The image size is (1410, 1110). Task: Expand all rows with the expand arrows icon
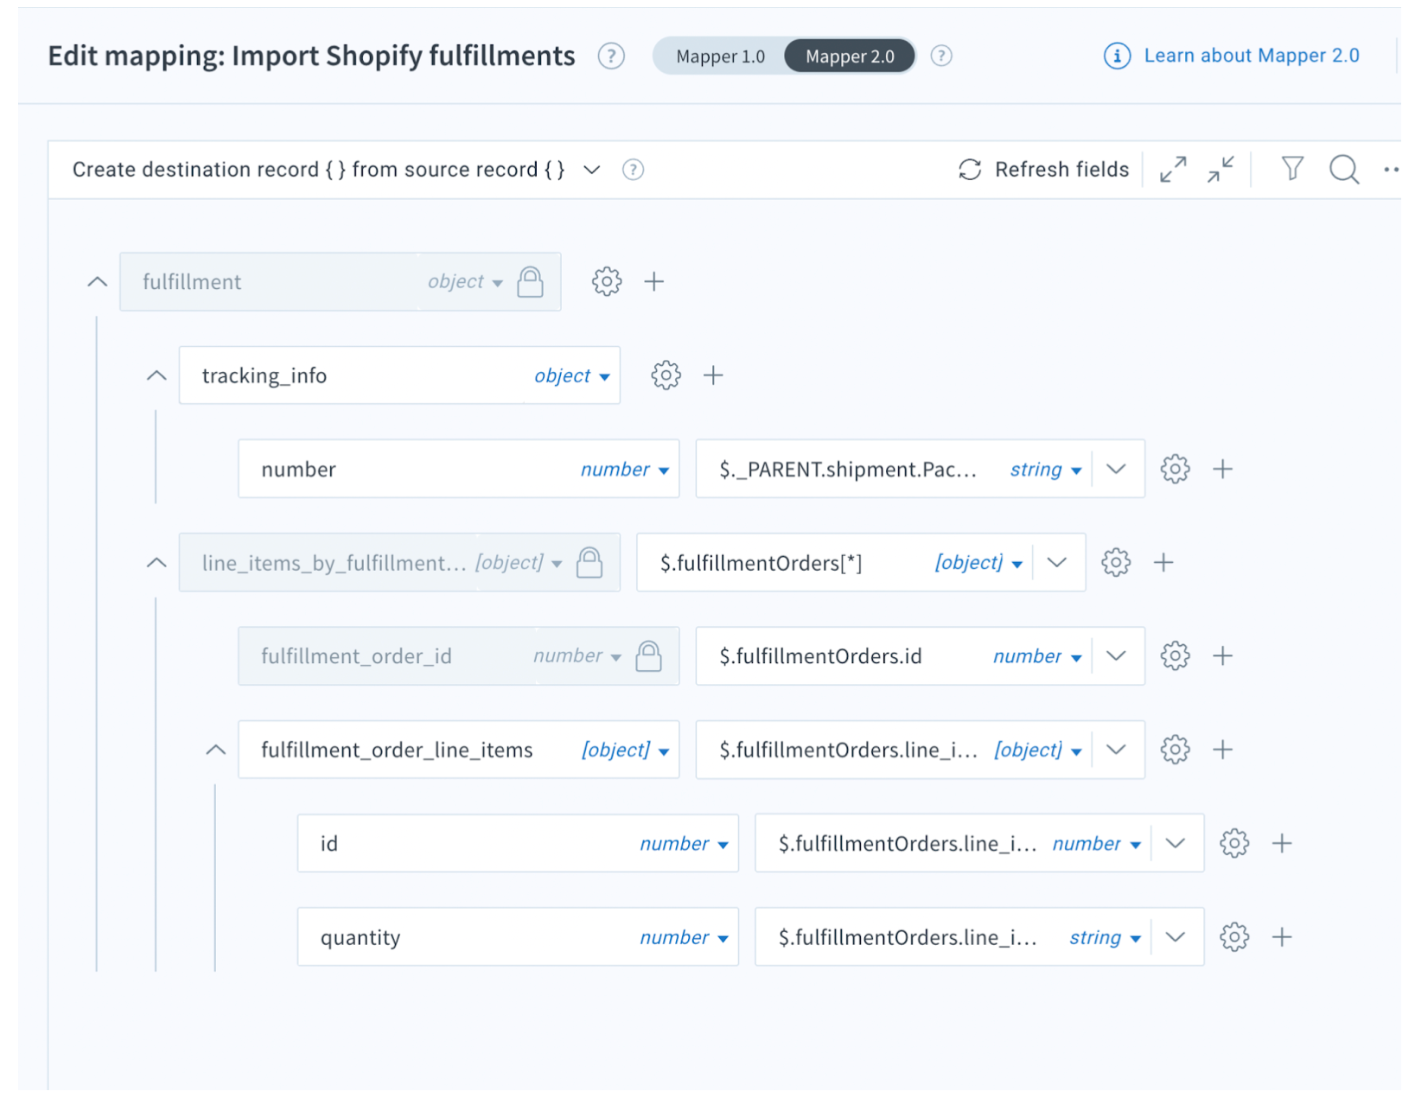(1173, 170)
